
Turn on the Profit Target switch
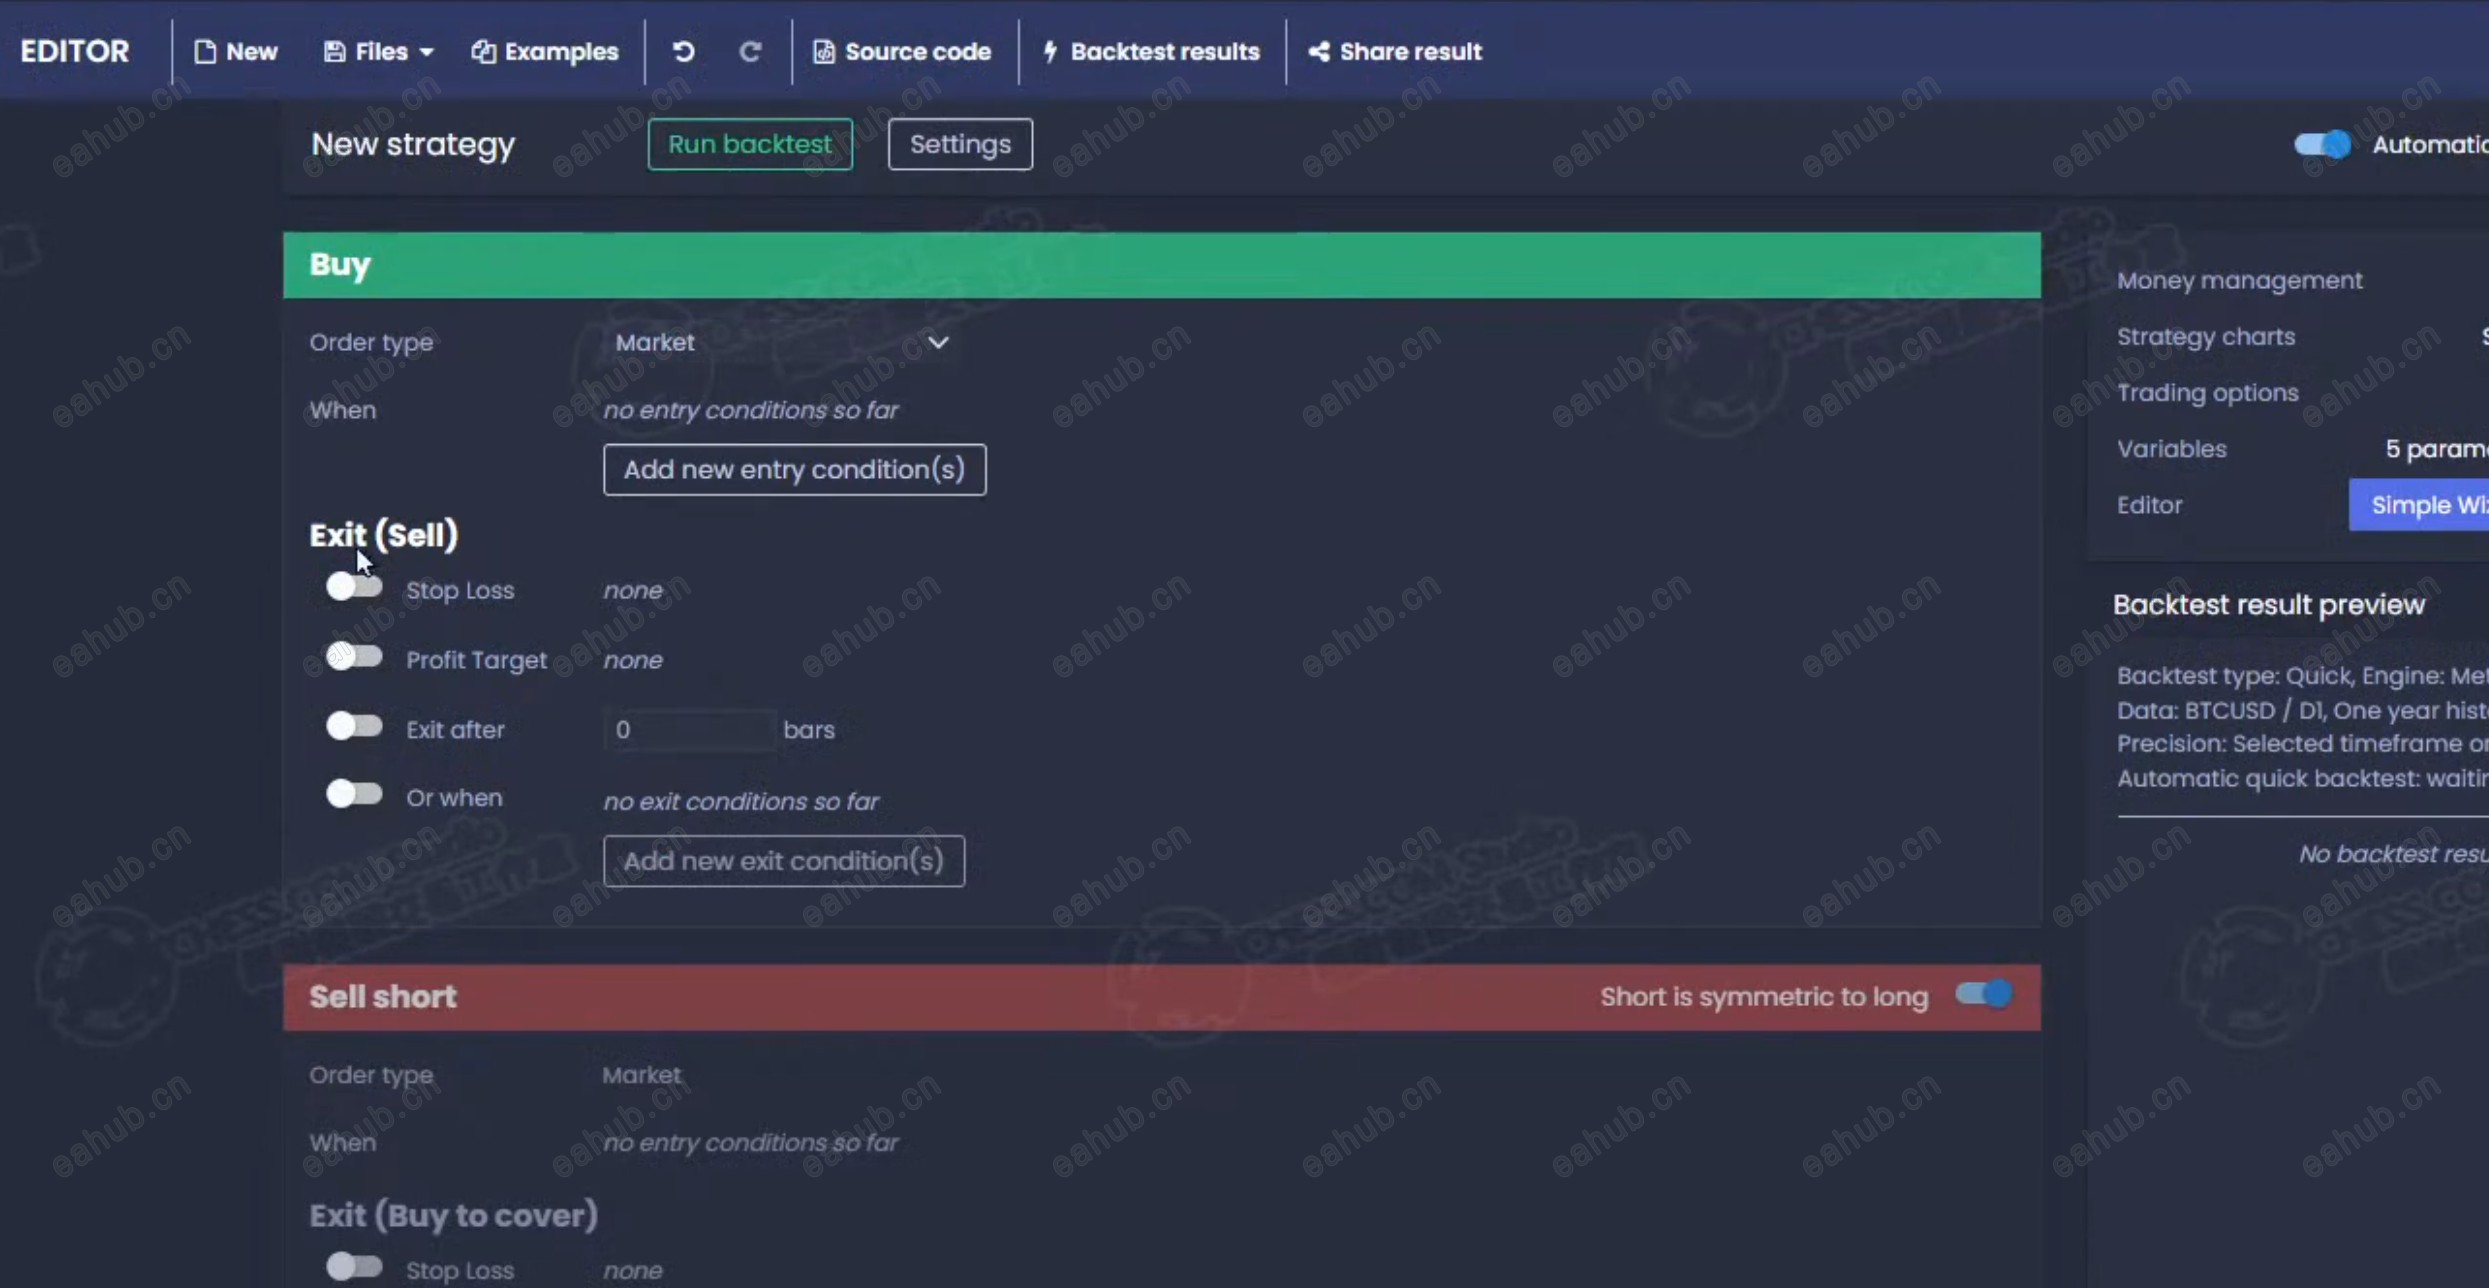354,657
